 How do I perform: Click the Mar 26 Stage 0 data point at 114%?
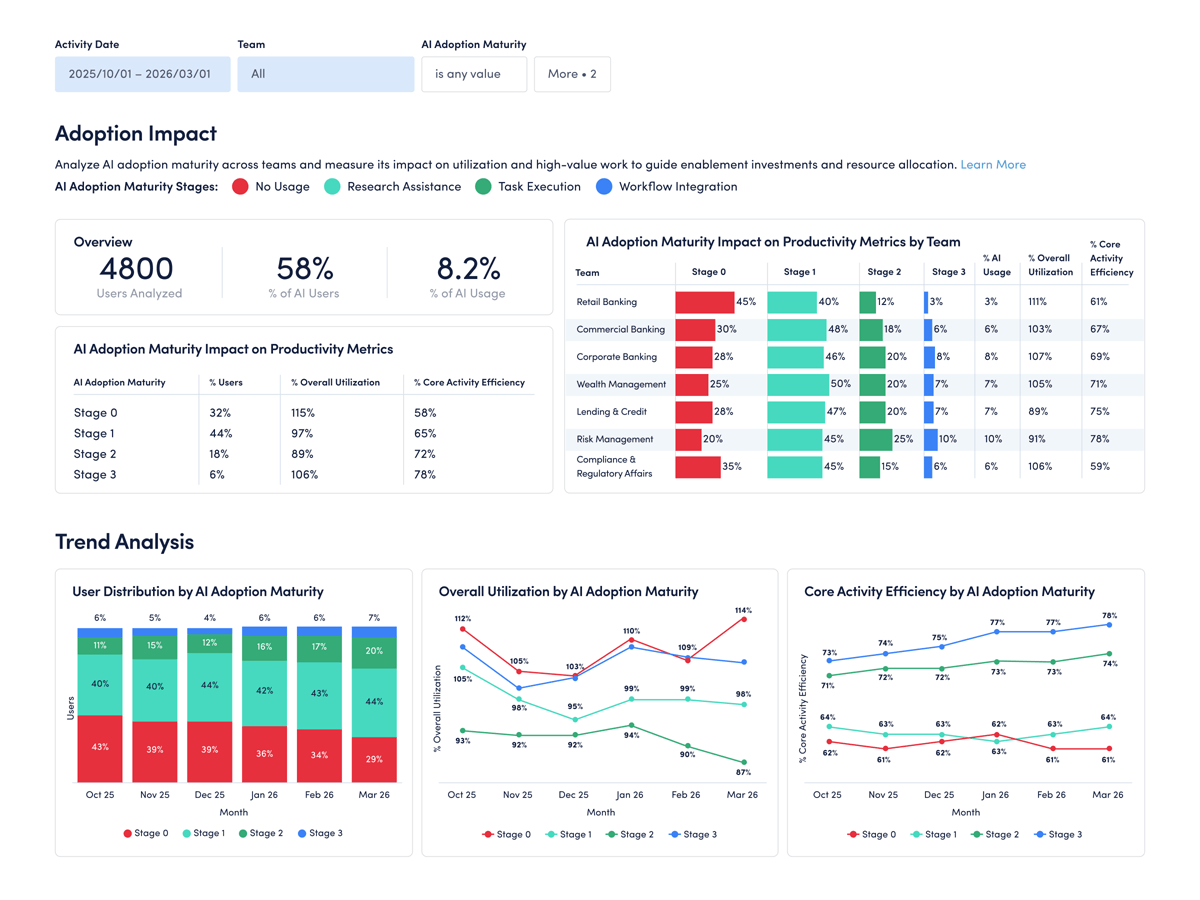[x=742, y=620]
